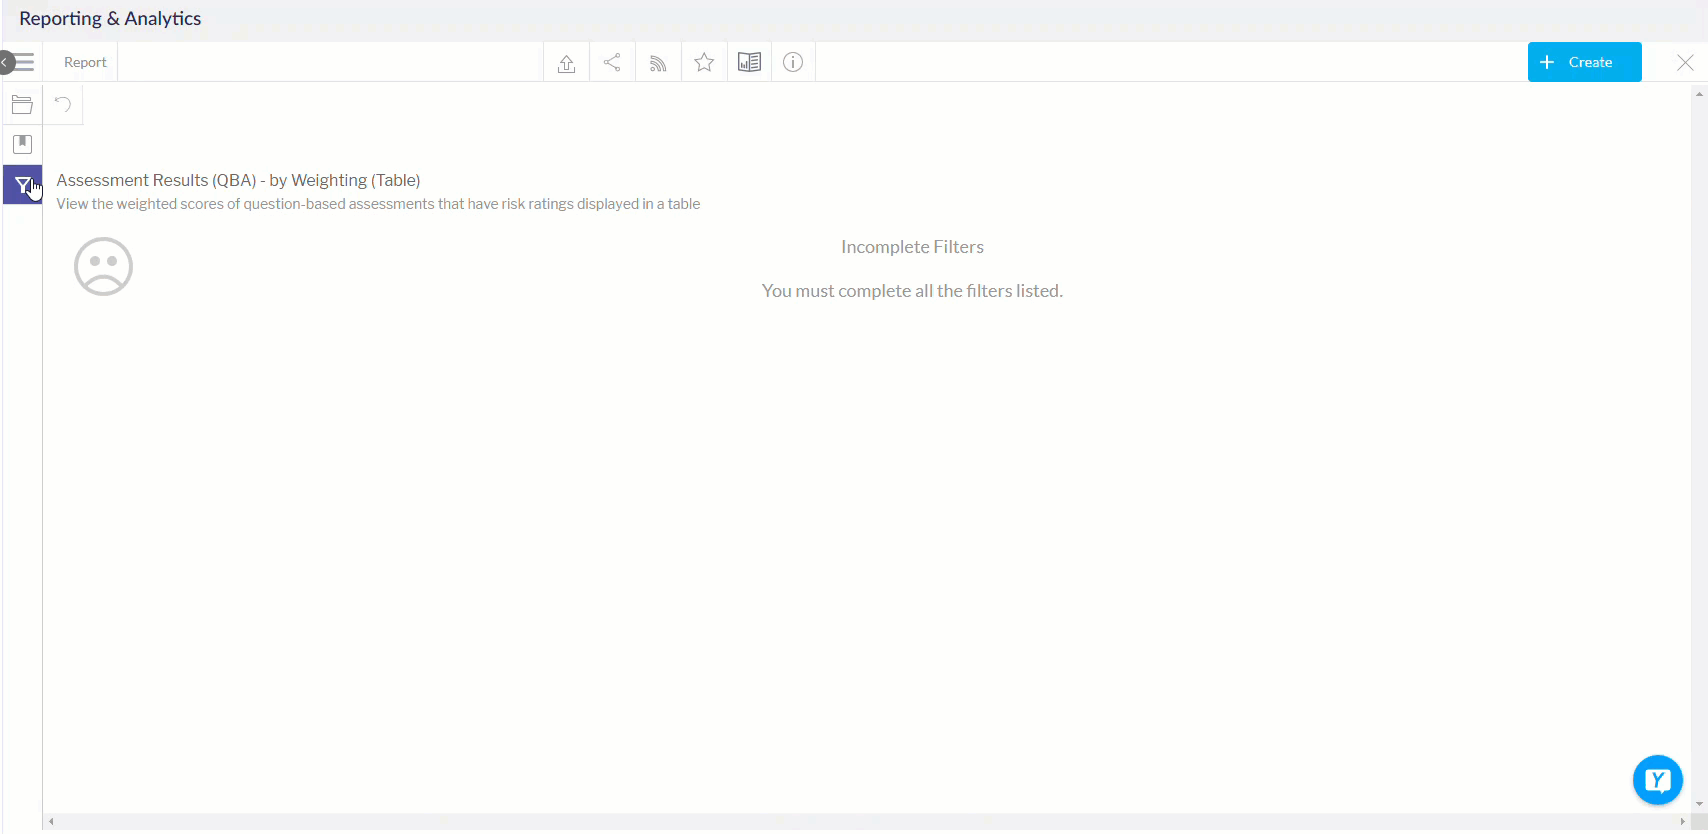This screenshot has width=1708, height=834.
Task: Open the filter panel in the sidebar
Action: (x=22, y=185)
